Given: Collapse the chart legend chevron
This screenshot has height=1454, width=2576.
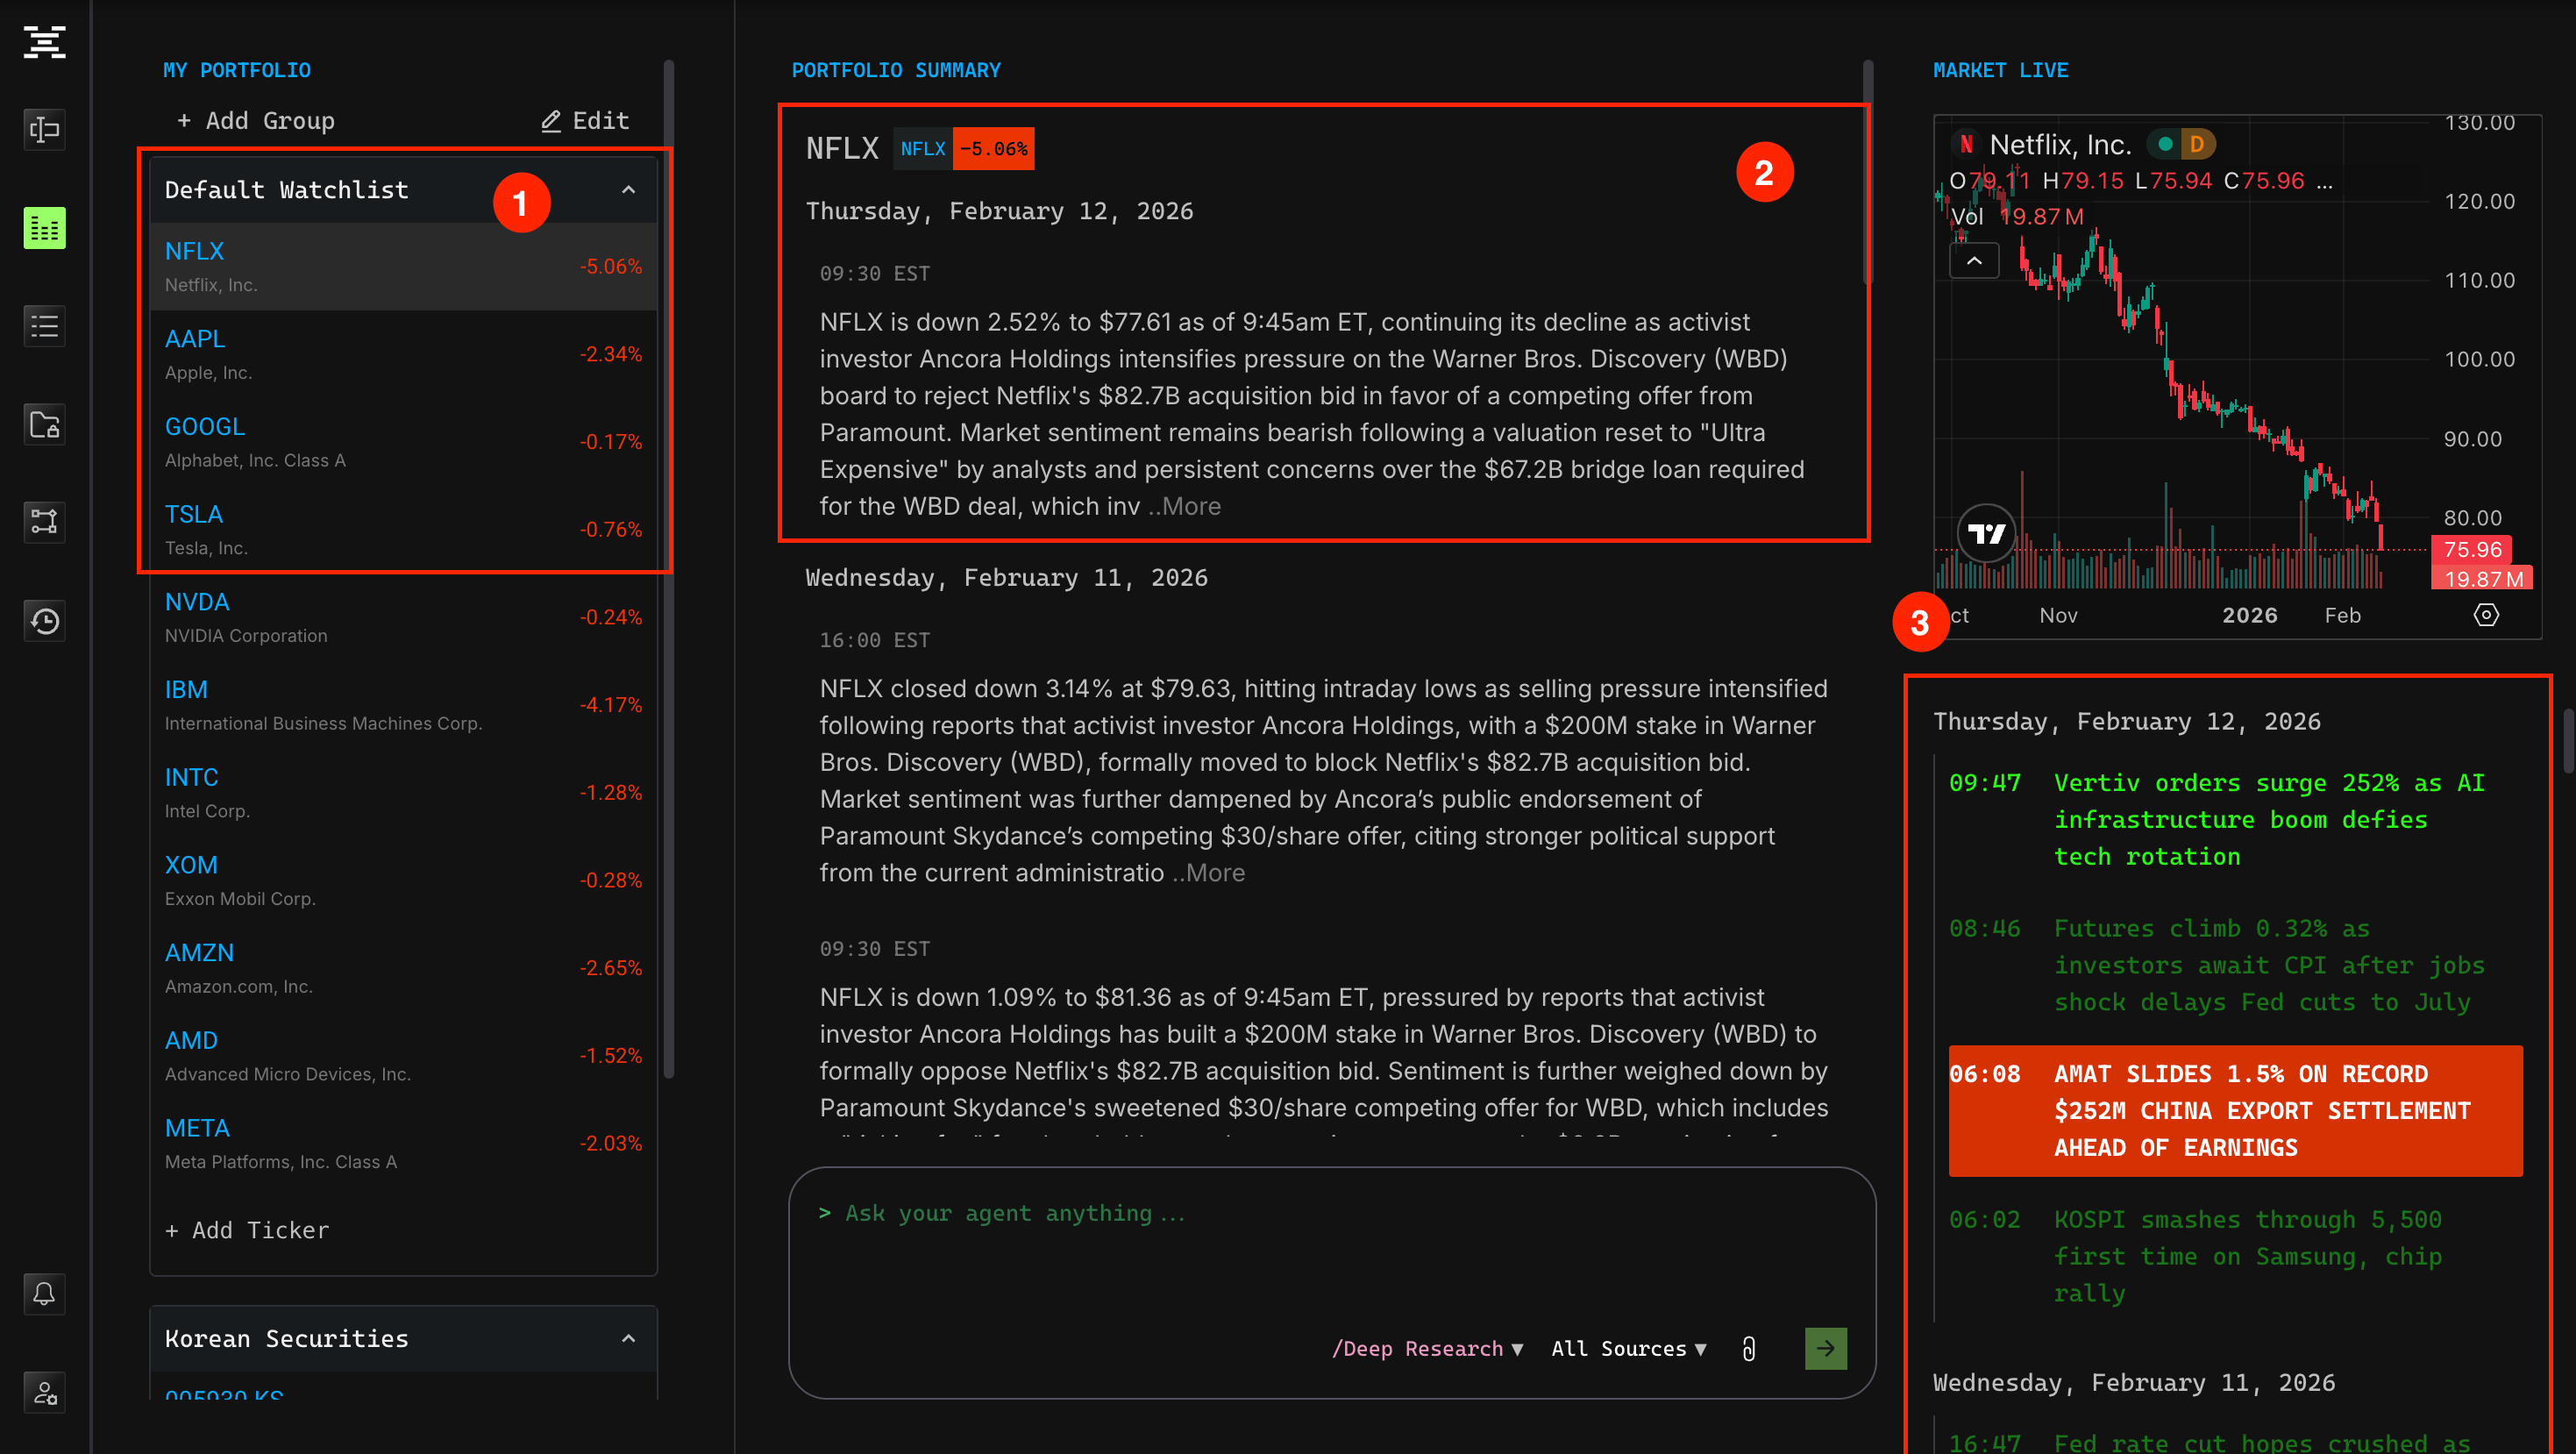Looking at the screenshot, I should click(1974, 261).
